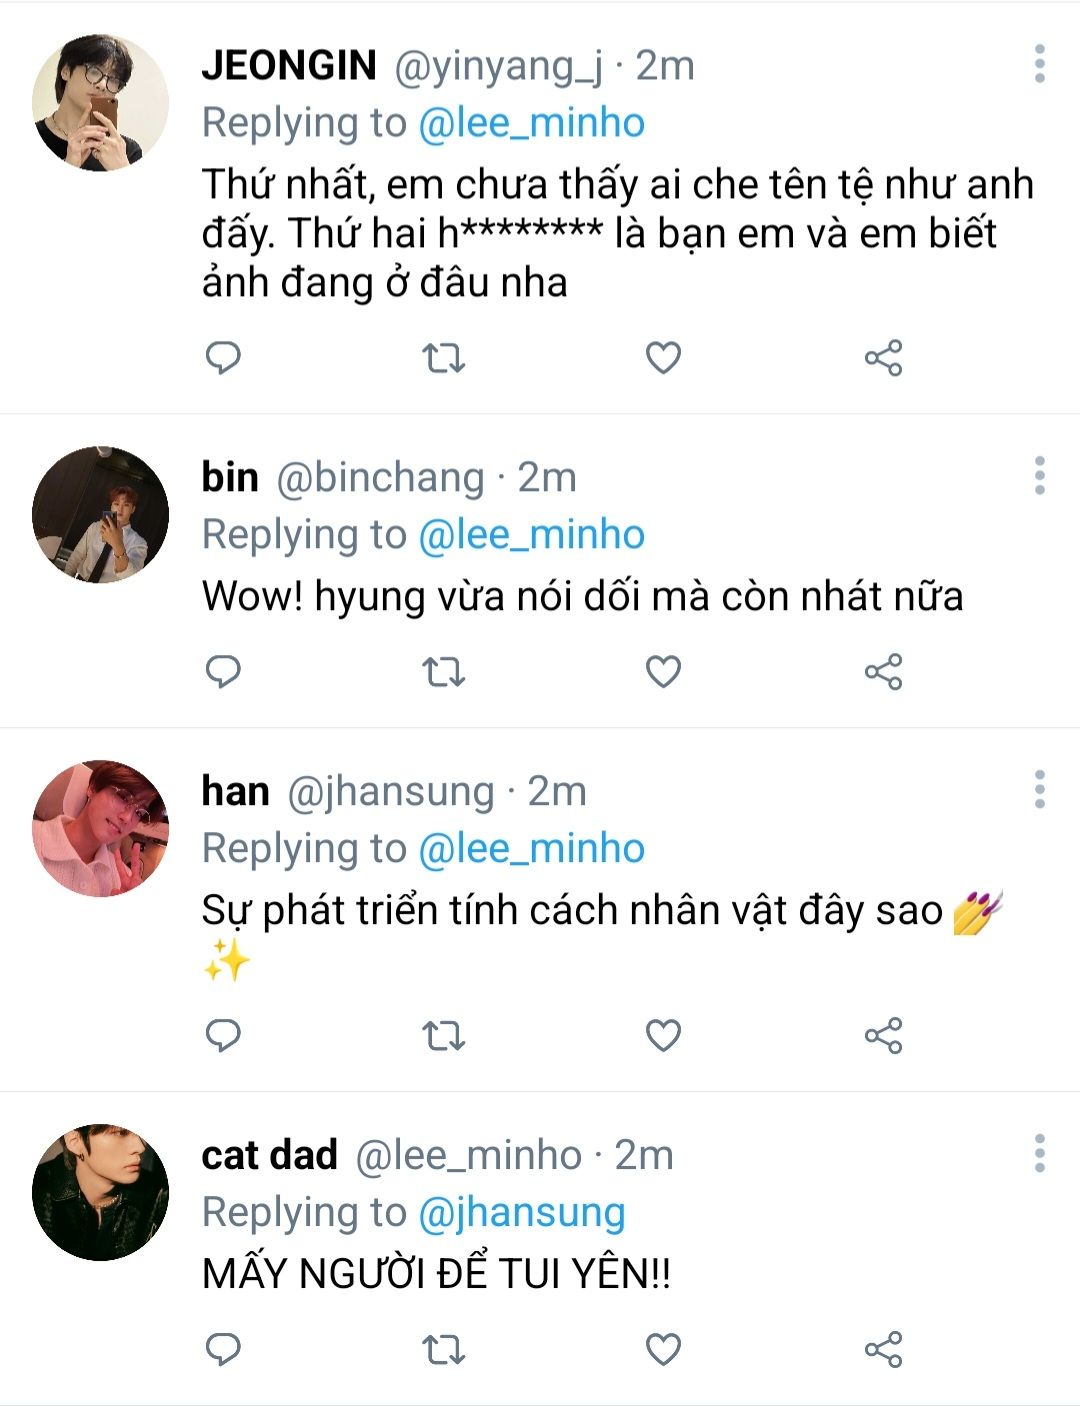View han's profile picture
This screenshot has width=1080, height=1406.
tap(100, 828)
